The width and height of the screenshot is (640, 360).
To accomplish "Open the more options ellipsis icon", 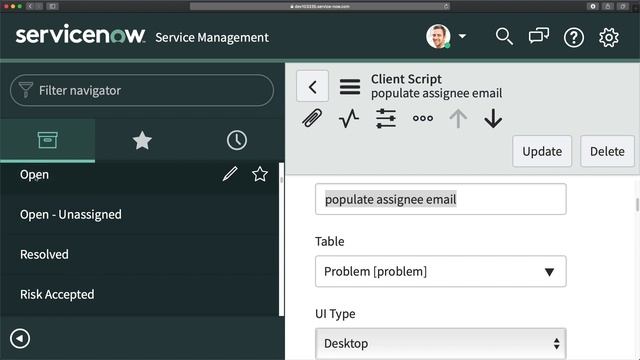I will pyautogui.click(x=423, y=118).
